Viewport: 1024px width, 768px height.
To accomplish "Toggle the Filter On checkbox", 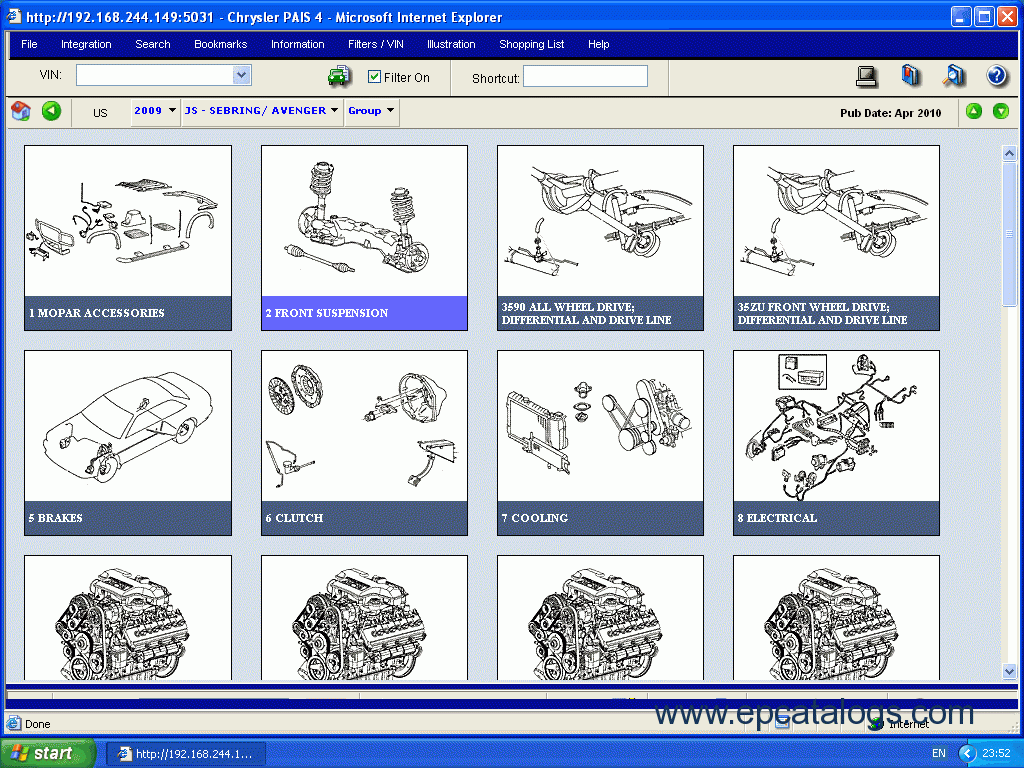I will [x=374, y=76].
